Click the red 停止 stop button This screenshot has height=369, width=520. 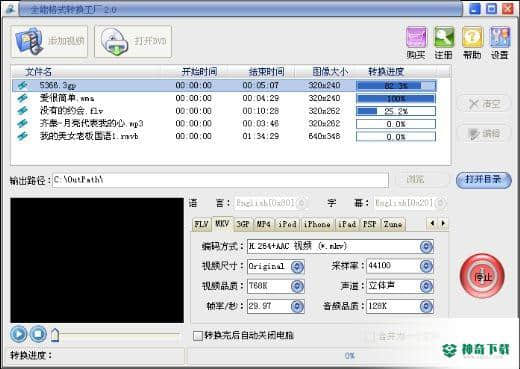click(482, 276)
